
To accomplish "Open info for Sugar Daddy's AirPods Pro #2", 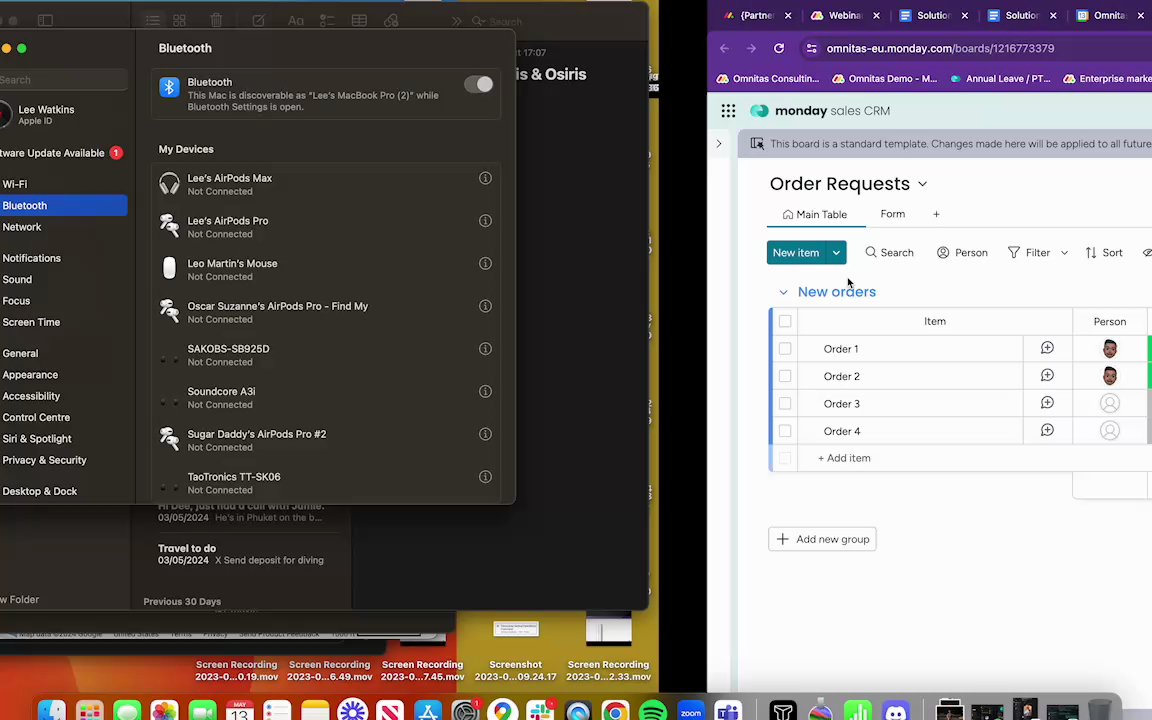I will click(485, 434).
